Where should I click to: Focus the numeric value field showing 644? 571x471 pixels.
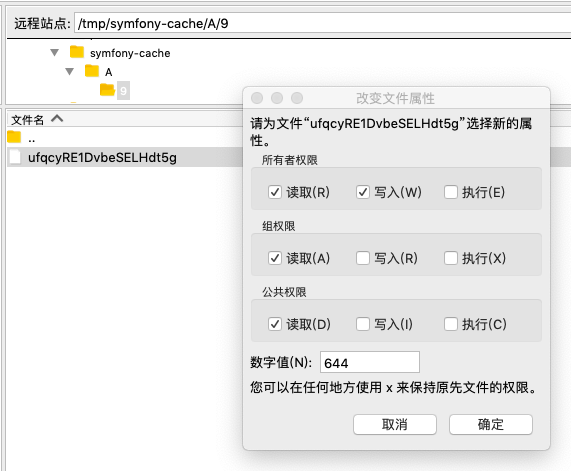[x=370, y=362]
